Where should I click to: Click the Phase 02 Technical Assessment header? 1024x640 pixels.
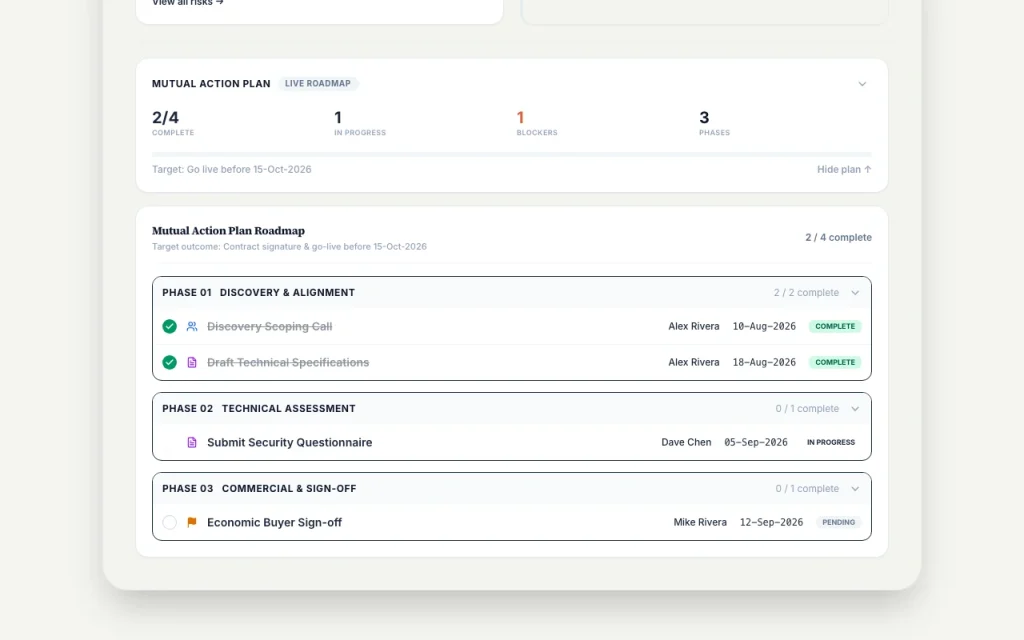click(511, 409)
